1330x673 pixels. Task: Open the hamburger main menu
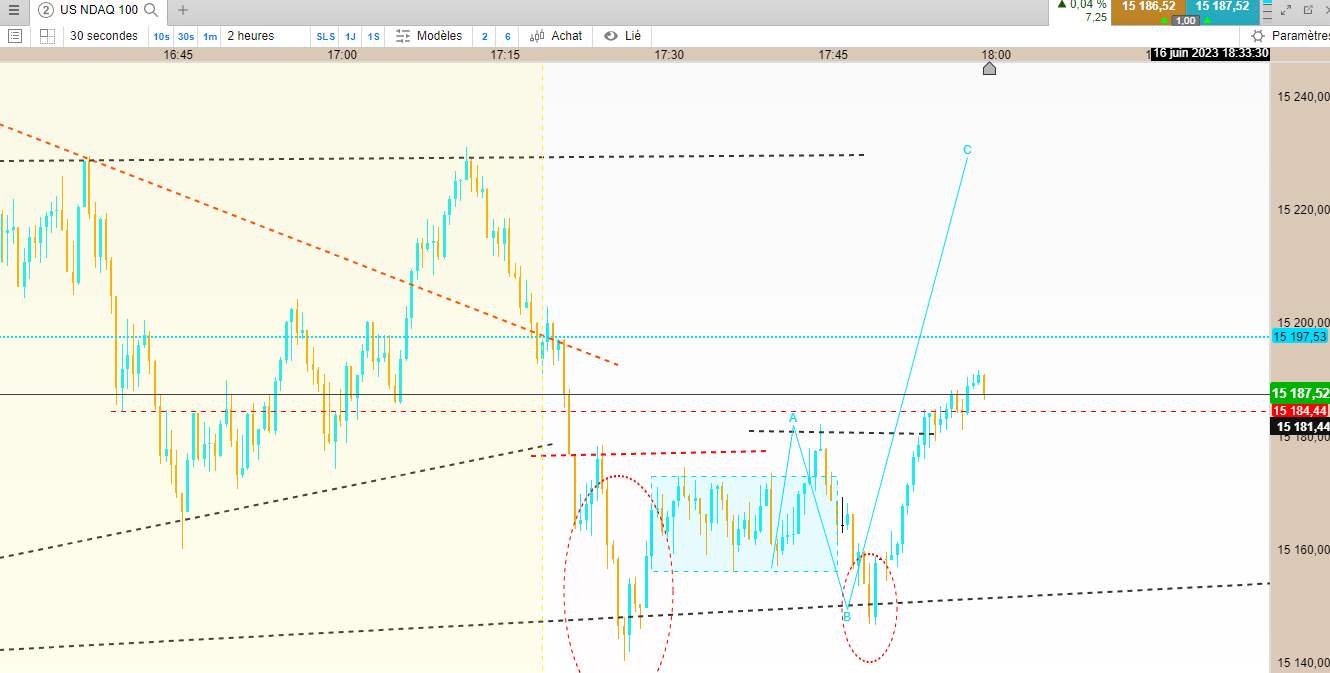pos(14,10)
